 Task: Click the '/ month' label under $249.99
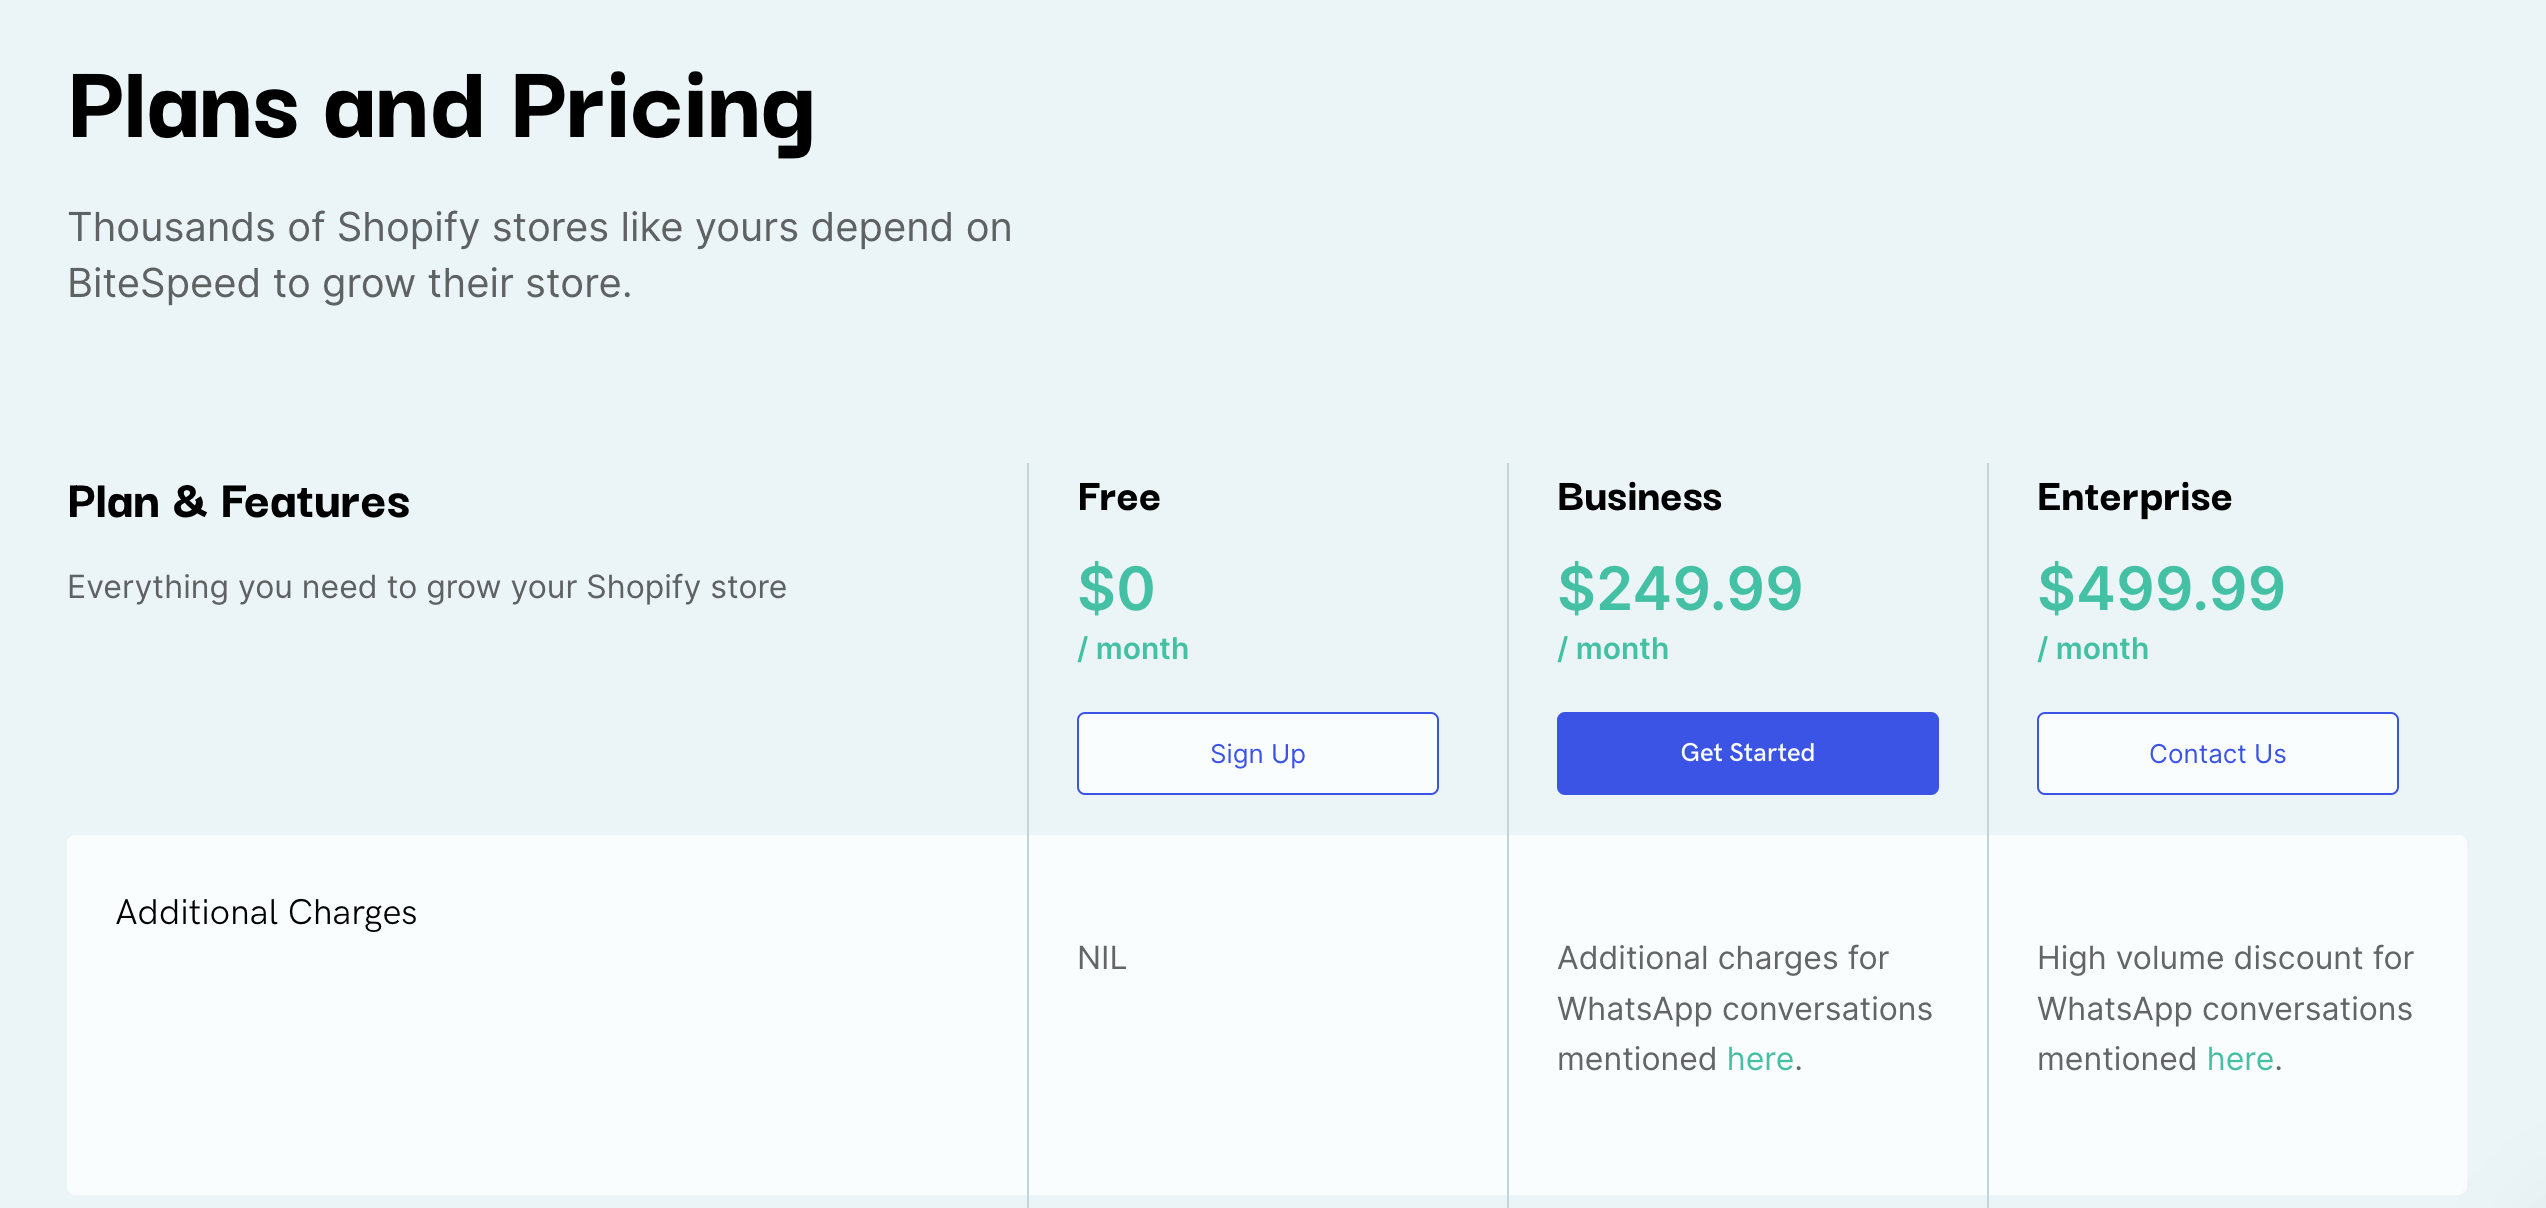tap(1612, 648)
